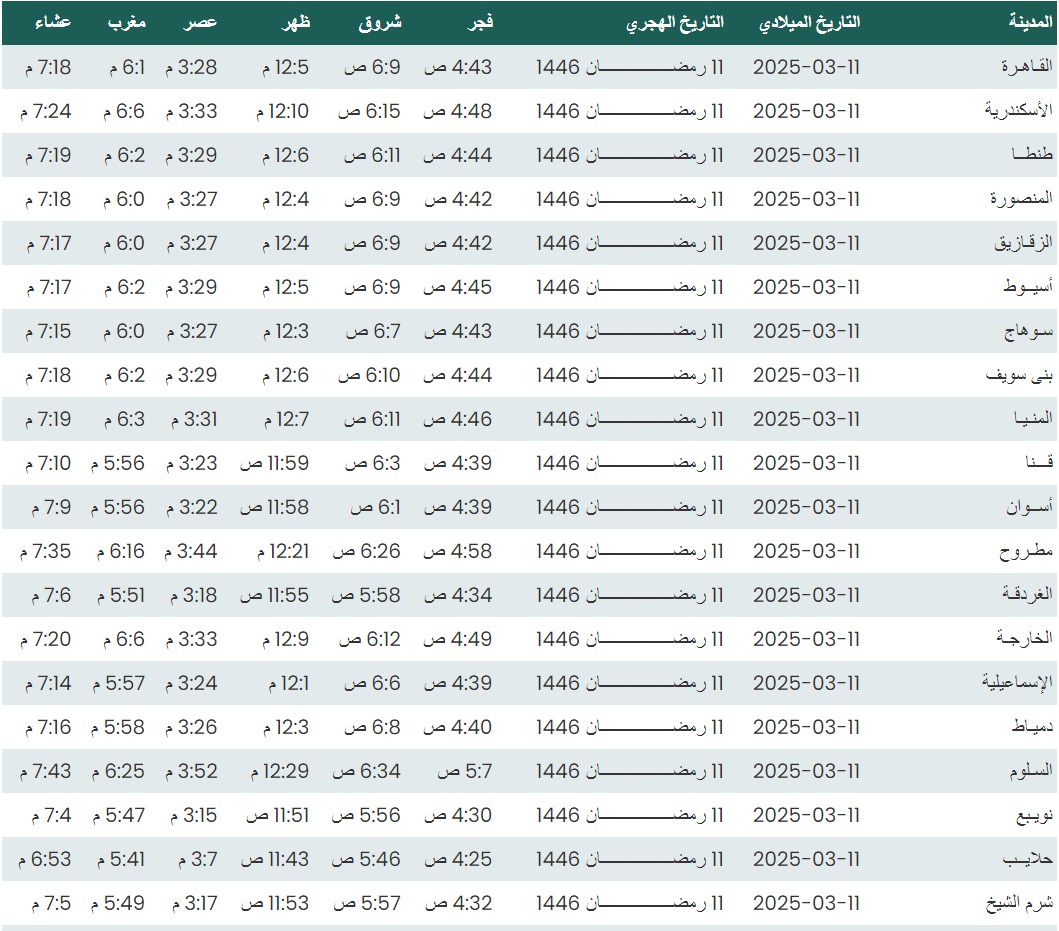
Task: Click the ظهر column header
Action: (295, 22)
